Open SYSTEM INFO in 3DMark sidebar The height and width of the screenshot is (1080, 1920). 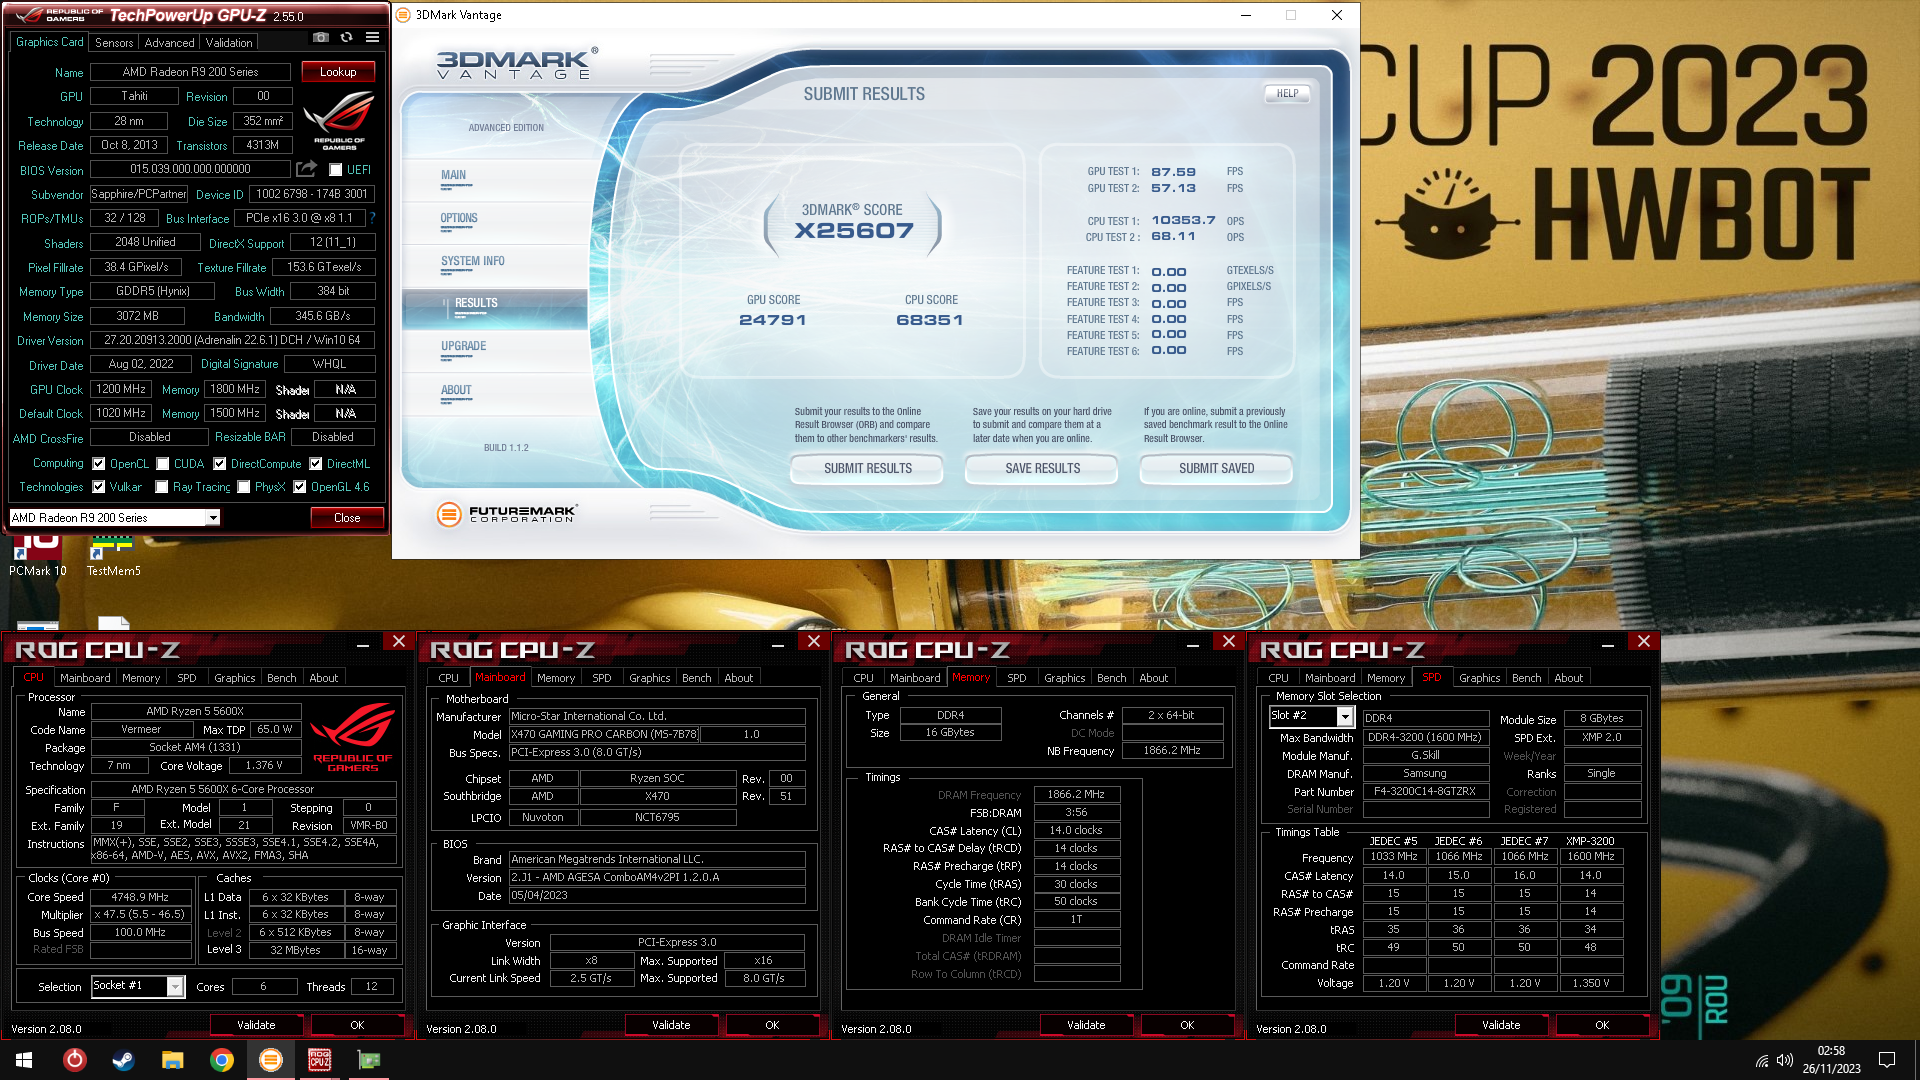pyautogui.click(x=473, y=262)
